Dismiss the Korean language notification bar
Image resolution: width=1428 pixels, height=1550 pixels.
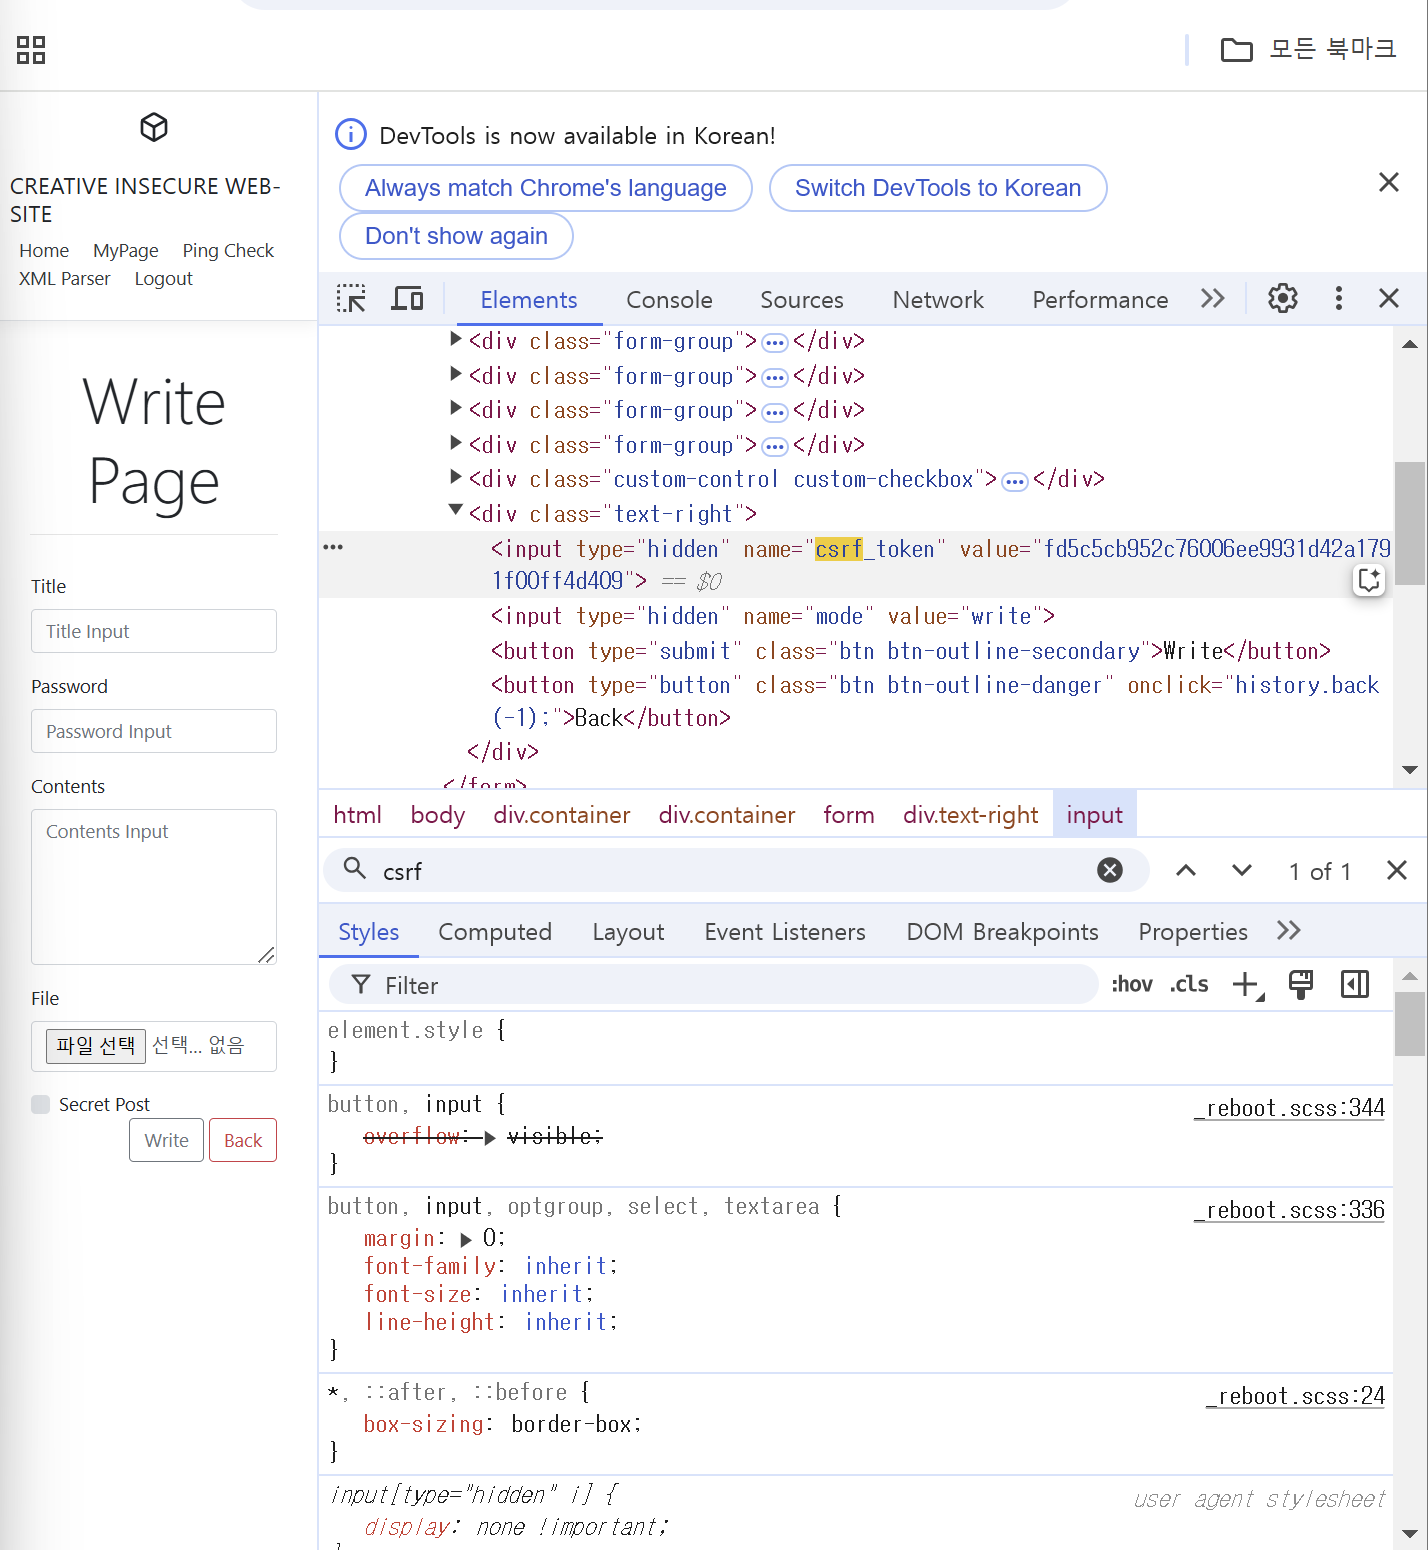1389,182
